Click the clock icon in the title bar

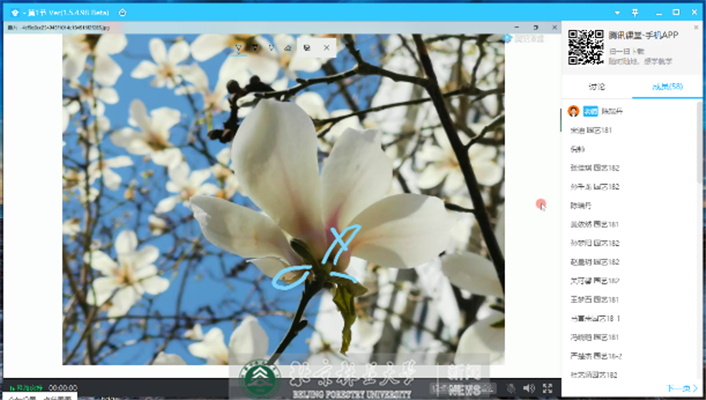coord(122,13)
